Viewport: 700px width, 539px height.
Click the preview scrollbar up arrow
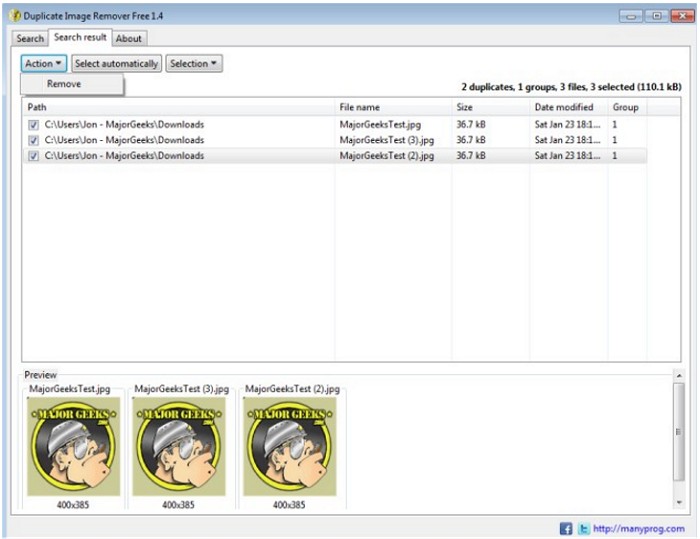tap(679, 376)
